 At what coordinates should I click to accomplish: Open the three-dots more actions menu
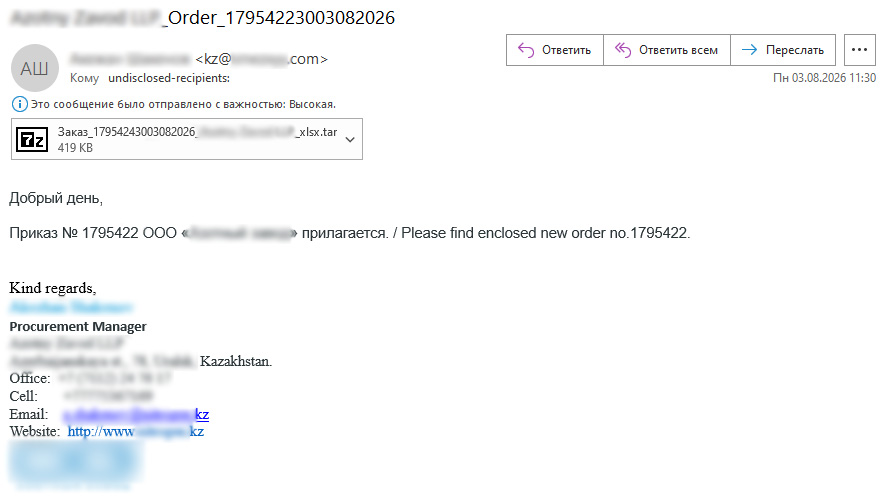click(859, 50)
